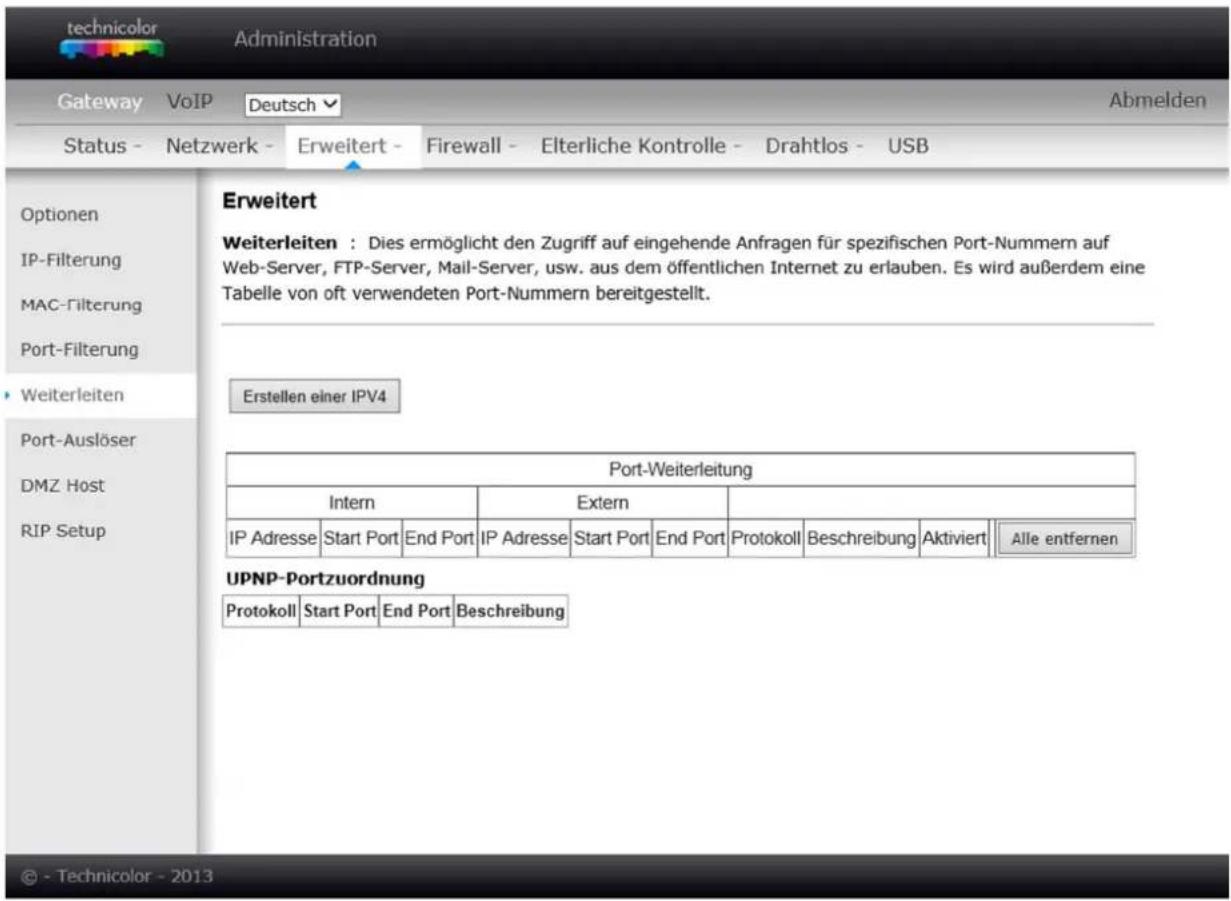The width and height of the screenshot is (1231, 901).
Task: Click the Beschreibung header in UPNP table
Action: 510,610
